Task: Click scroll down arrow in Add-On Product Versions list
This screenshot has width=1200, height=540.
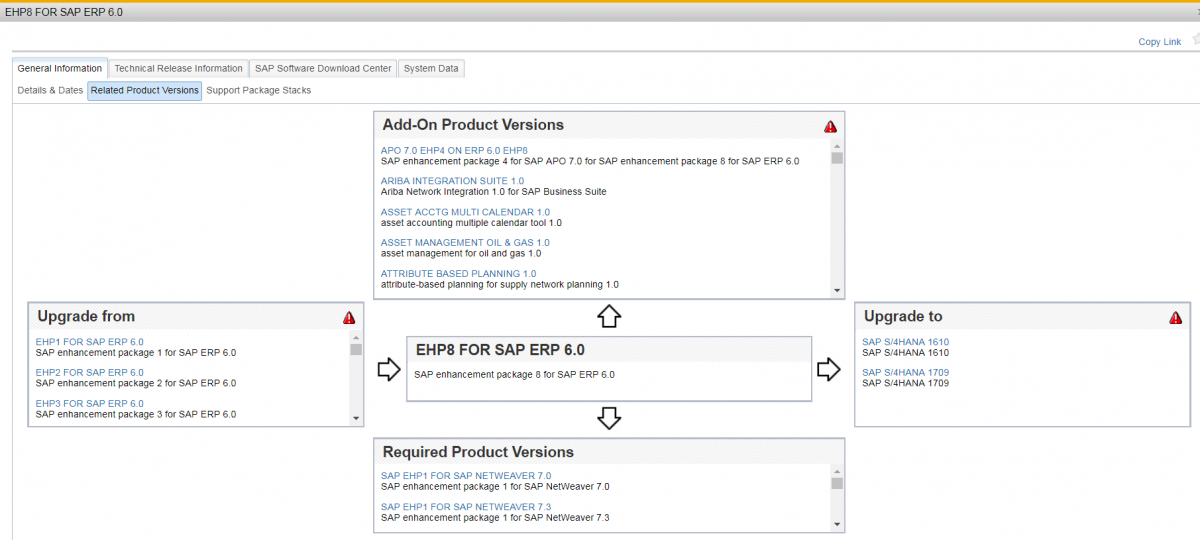Action: 837,290
